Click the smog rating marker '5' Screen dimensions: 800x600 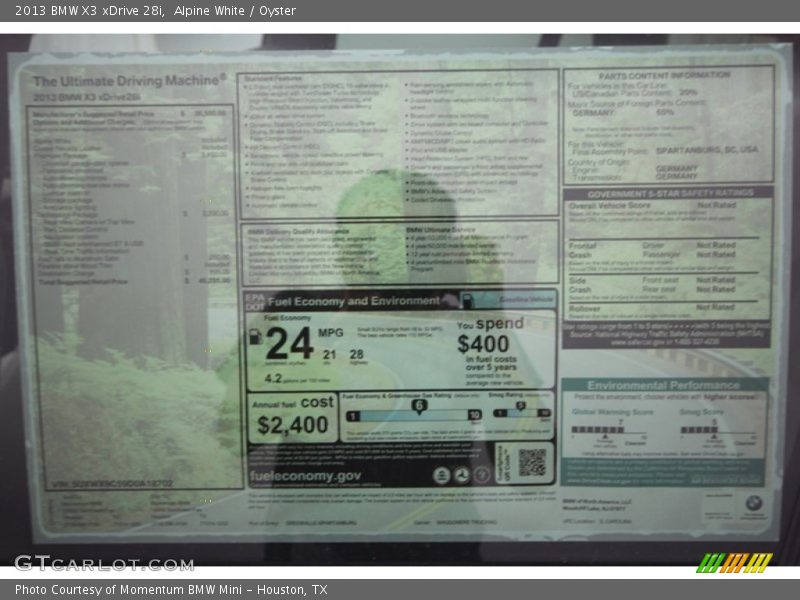[x=520, y=406]
